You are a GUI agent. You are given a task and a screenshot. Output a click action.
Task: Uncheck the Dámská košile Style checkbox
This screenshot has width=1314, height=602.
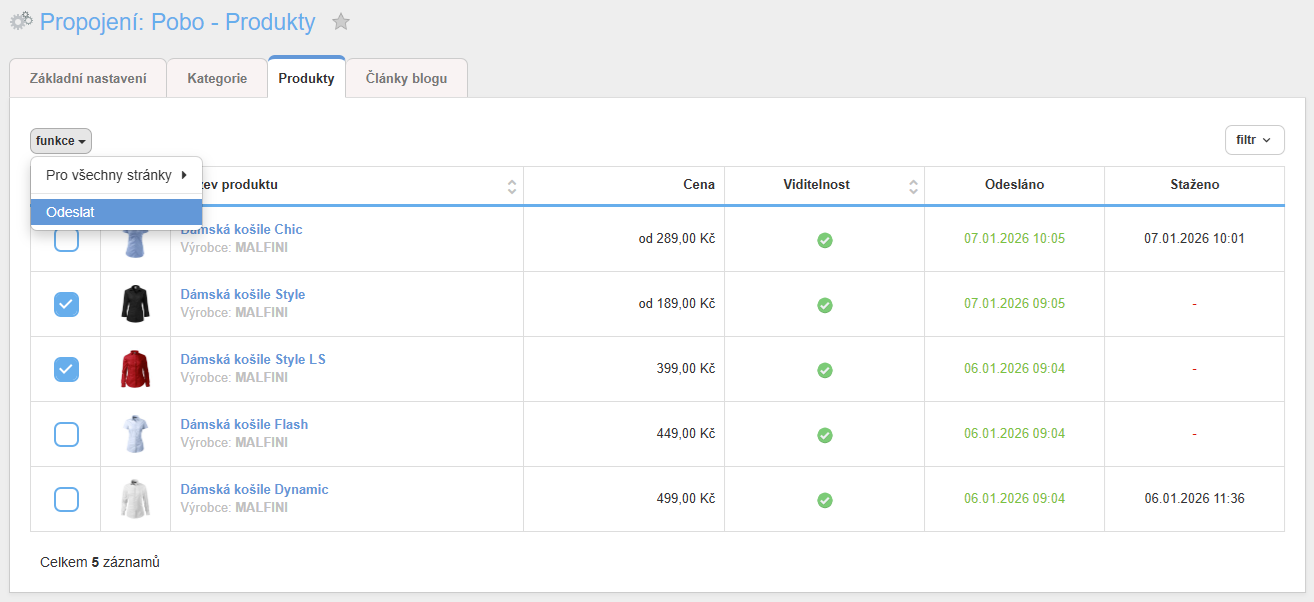coord(66,304)
